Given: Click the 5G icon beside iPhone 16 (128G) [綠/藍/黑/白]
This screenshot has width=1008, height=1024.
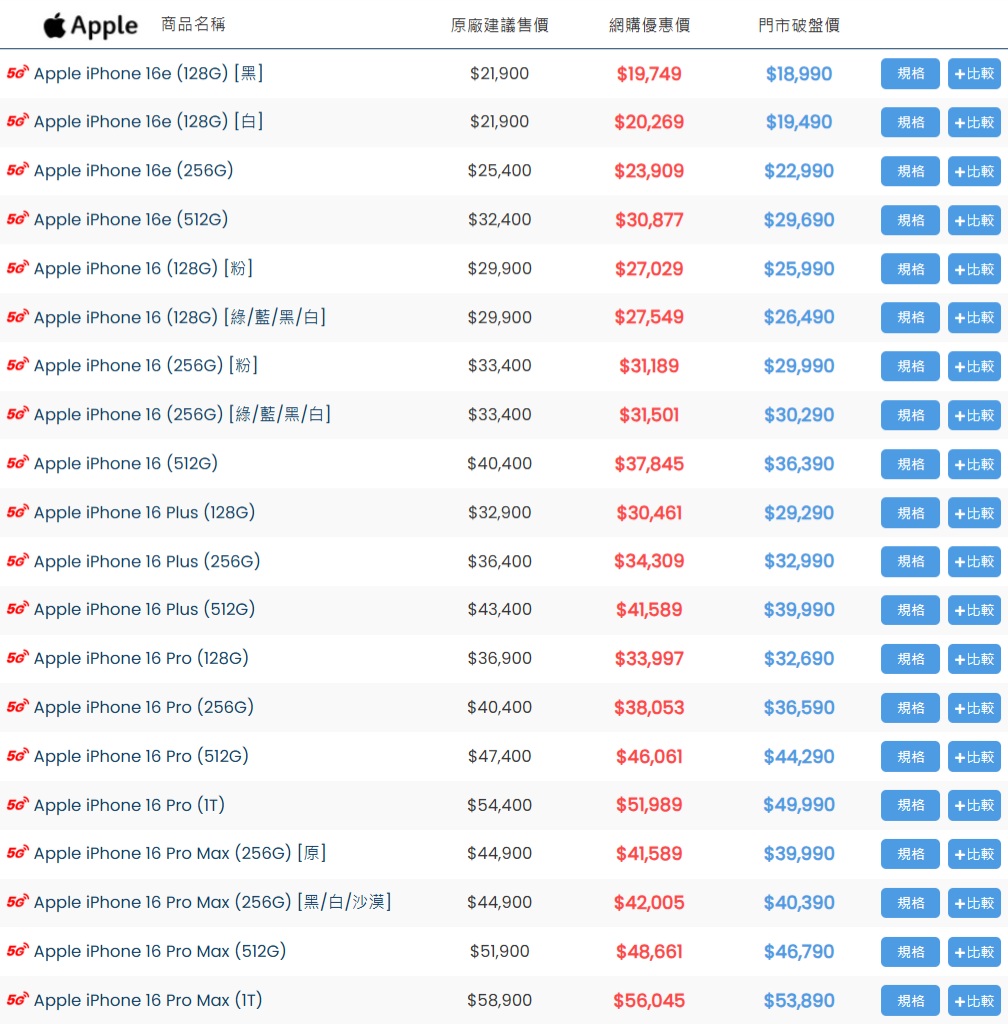Looking at the screenshot, I should coord(18,317).
